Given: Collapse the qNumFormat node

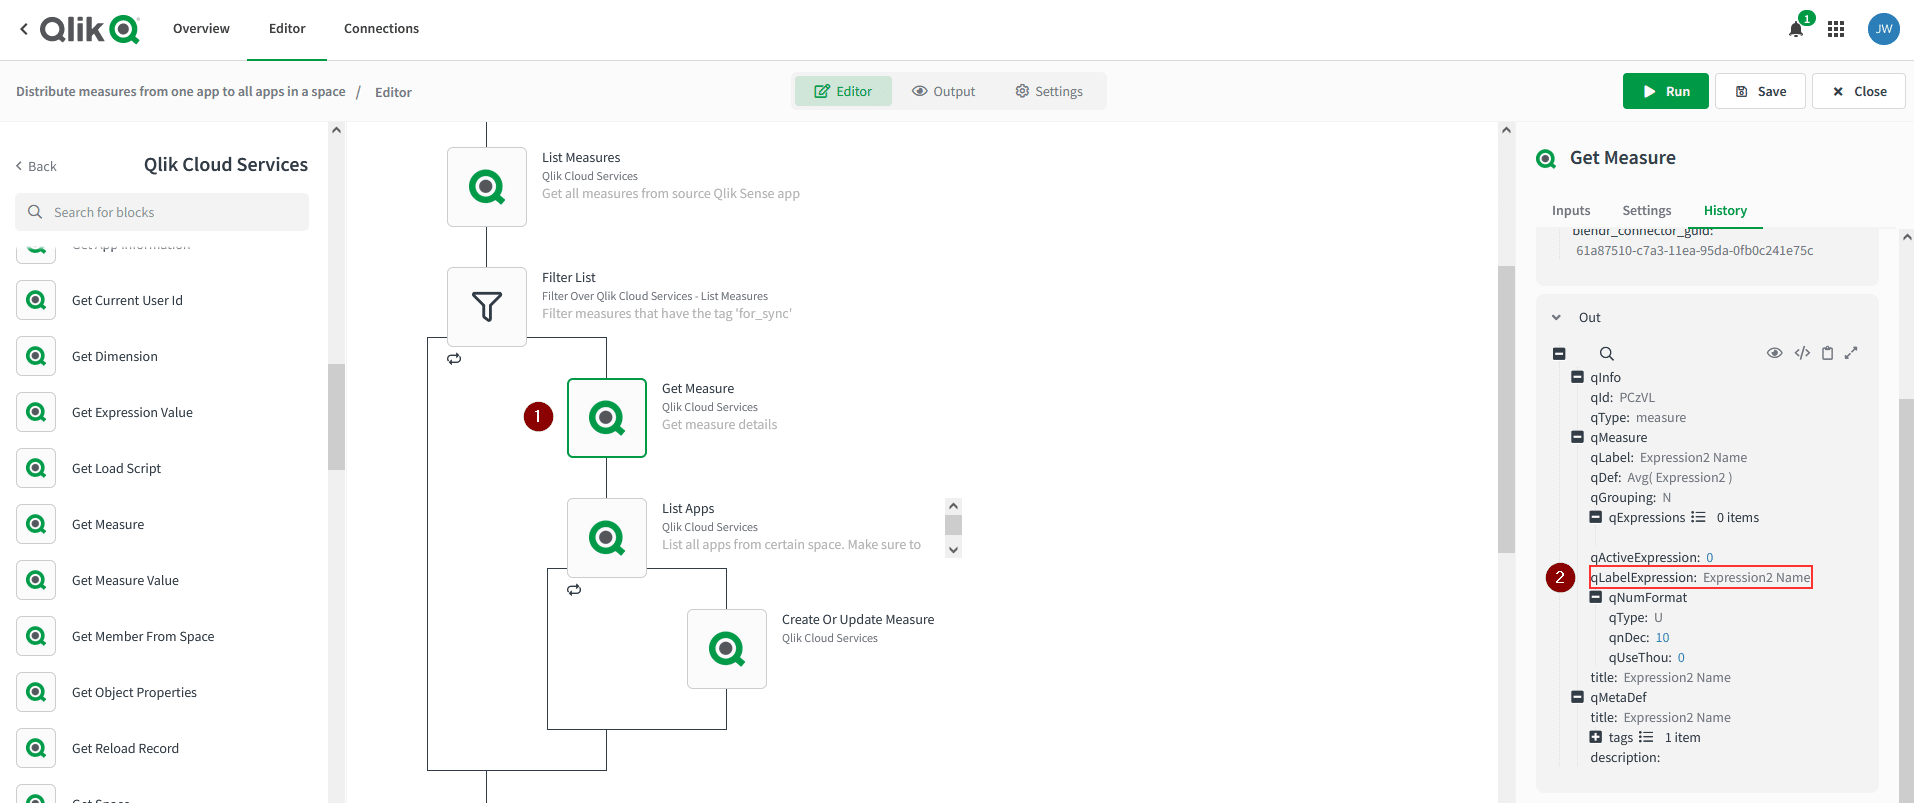Looking at the screenshot, I should [1596, 597].
